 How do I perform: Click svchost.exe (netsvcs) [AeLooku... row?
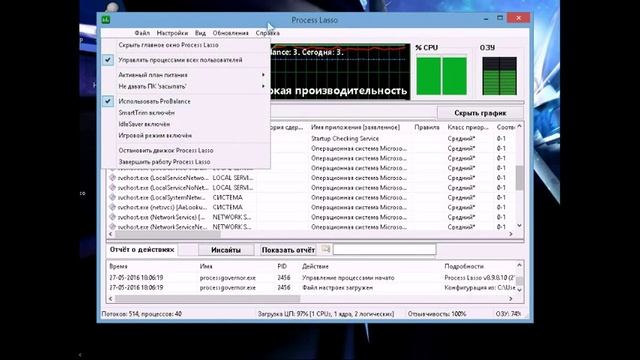311,207
